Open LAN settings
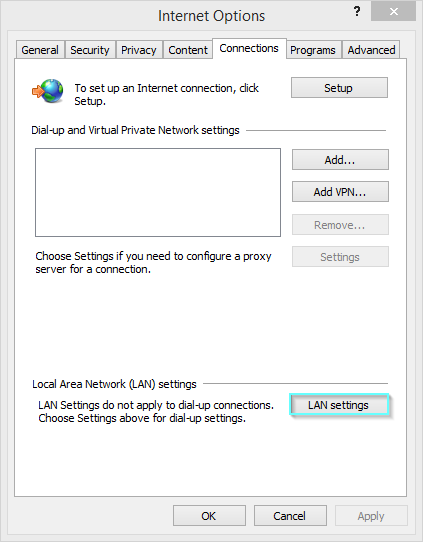423x542 pixels. (x=339, y=404)
